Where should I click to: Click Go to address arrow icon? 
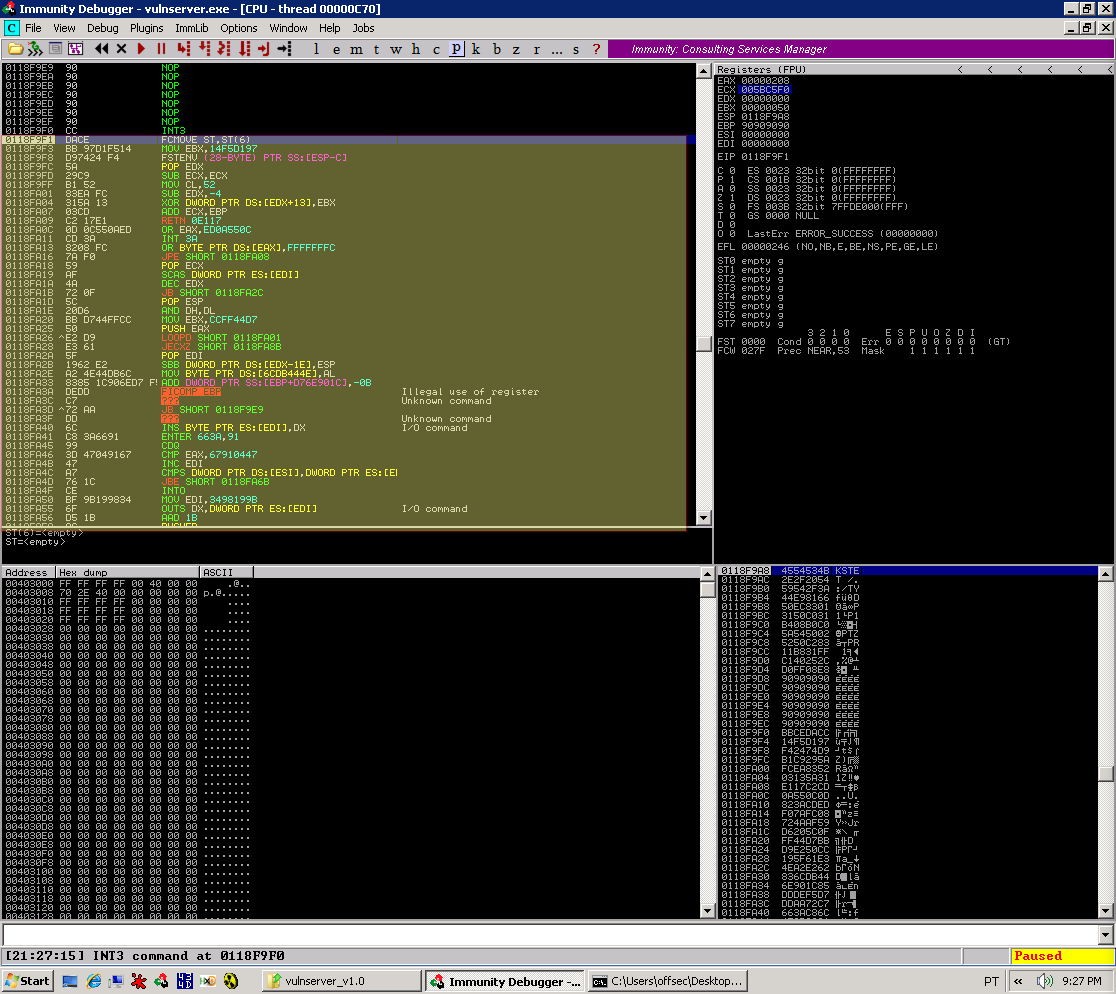coord(285,48)
